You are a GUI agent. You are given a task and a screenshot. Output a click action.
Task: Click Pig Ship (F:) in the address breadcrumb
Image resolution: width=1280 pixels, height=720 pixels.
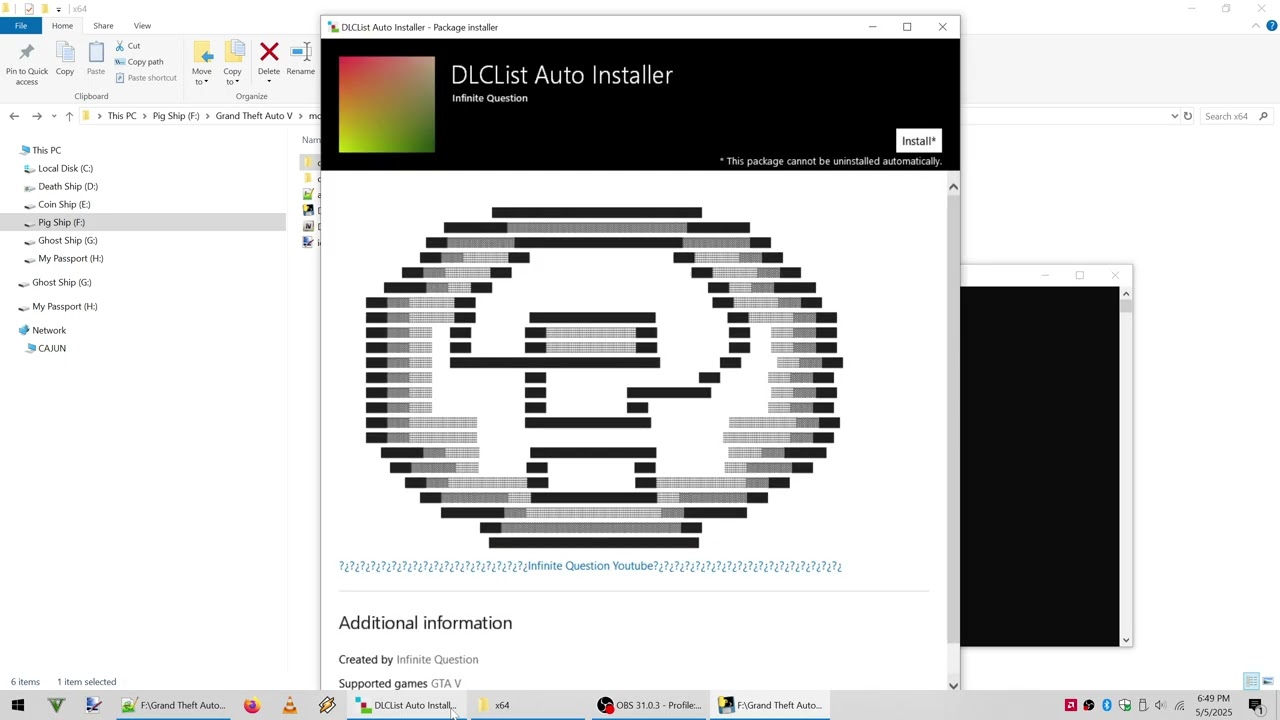[x=176, y=116]
